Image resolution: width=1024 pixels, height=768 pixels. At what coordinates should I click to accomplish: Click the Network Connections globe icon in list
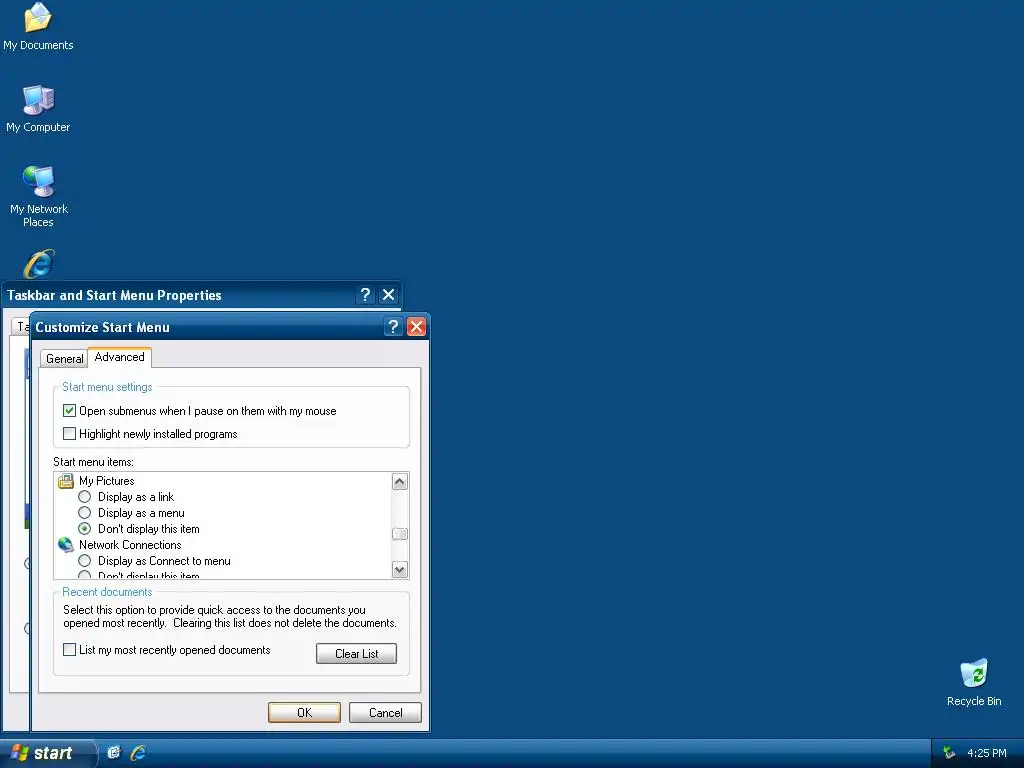65,545
